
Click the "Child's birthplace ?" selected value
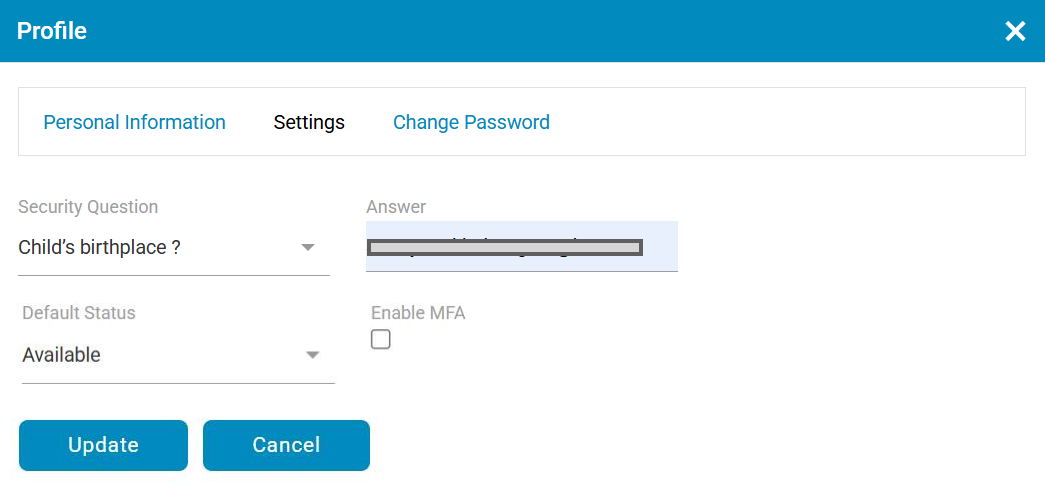[100, 247]
